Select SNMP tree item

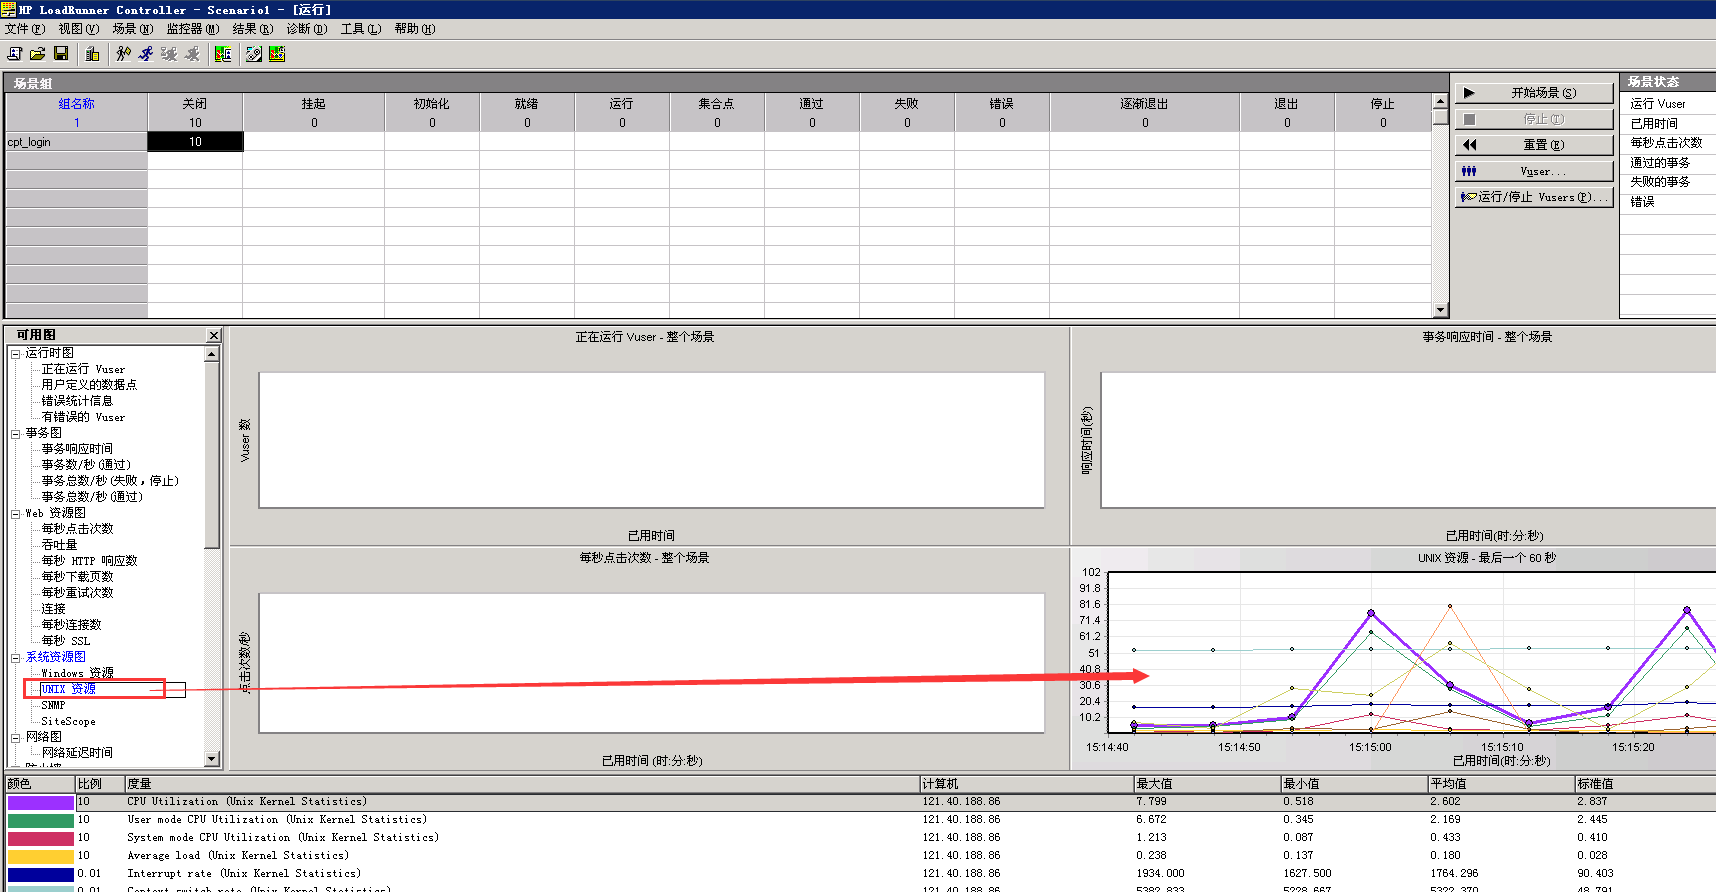[53, 705]
